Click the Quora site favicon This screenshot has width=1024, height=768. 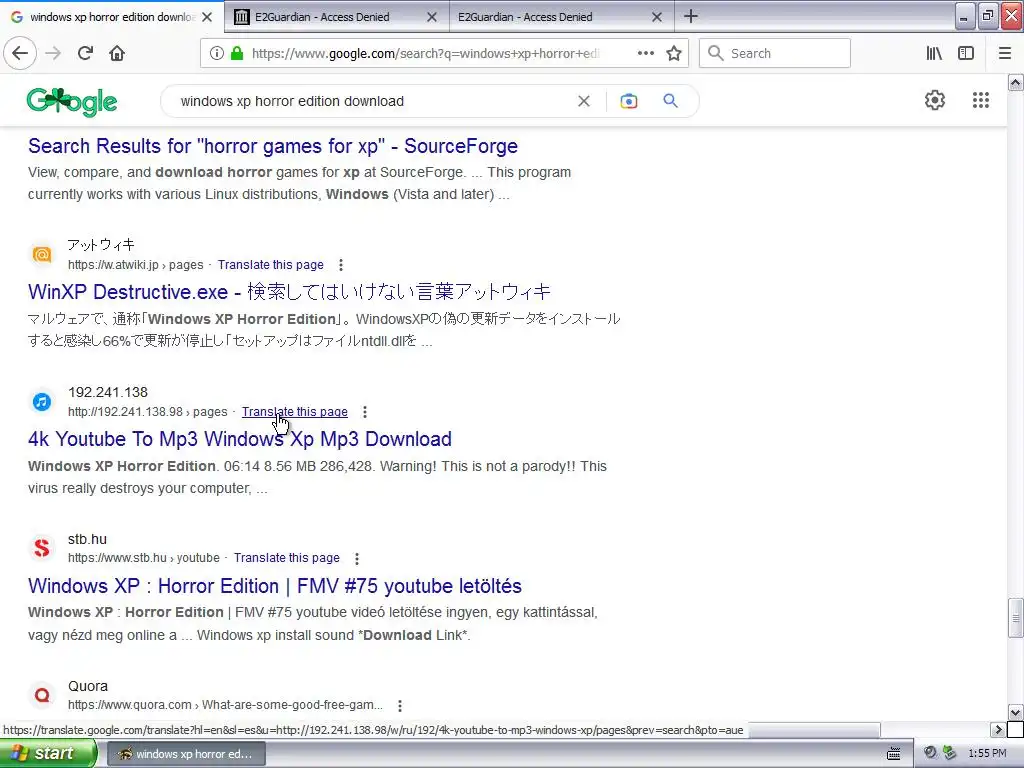click(42, 695)
